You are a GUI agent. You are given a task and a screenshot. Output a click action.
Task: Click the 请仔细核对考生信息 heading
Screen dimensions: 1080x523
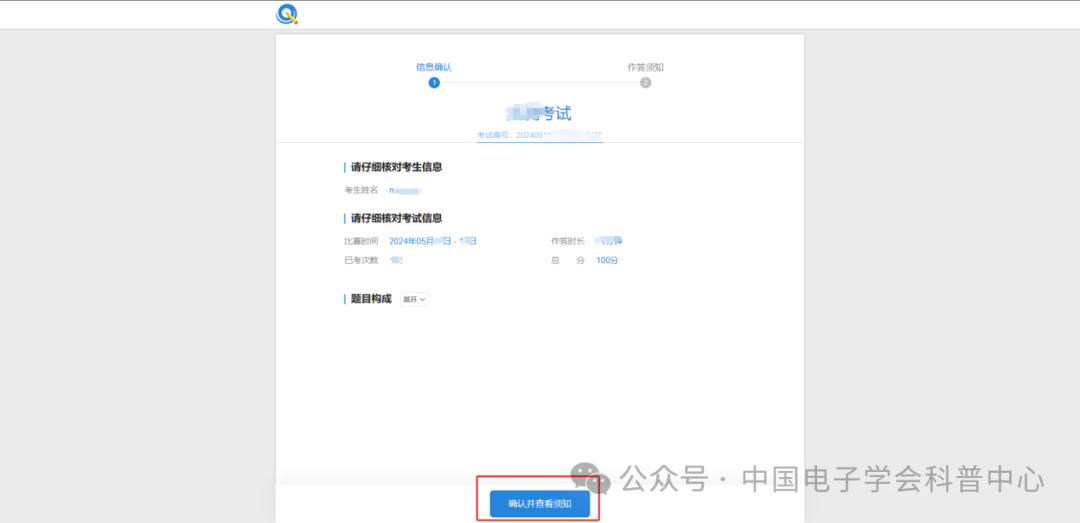tap(397, 167)
